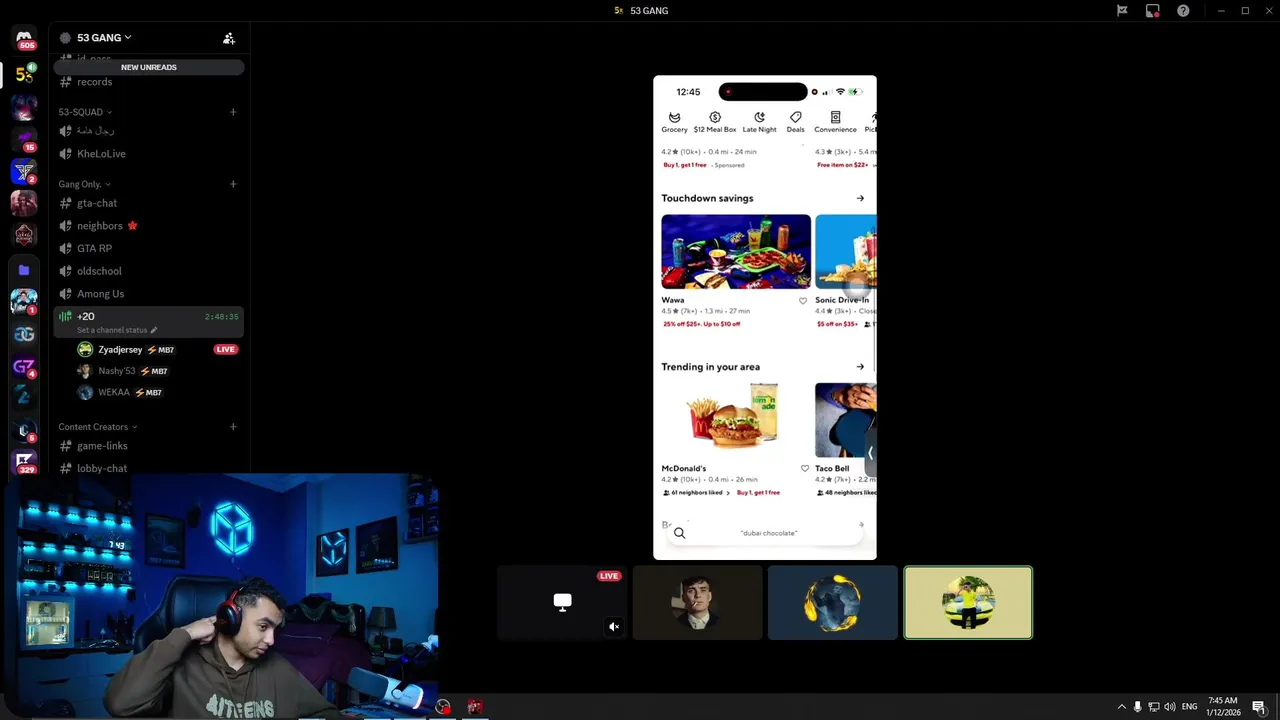The height and width of the screenshot is (720, 1280).
Task: Select the live screen share tile
Action: coord(562,603)
